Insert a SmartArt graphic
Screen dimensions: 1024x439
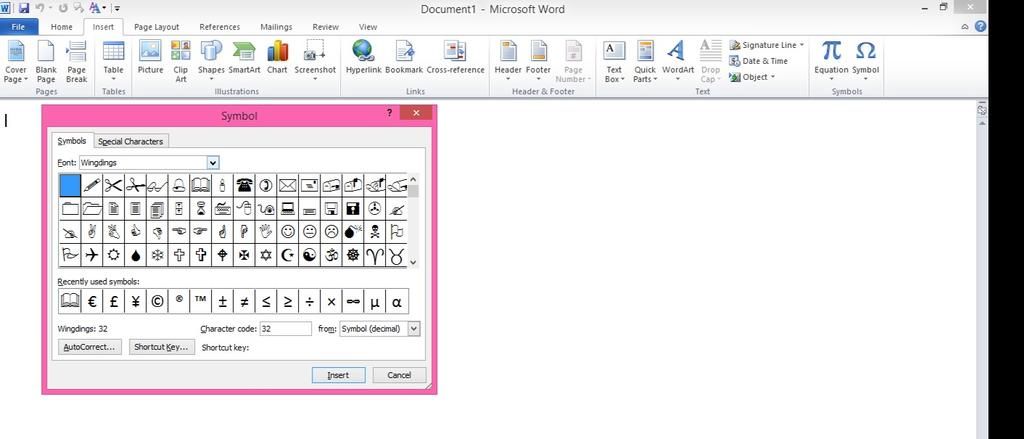click(x=244, y=57)
